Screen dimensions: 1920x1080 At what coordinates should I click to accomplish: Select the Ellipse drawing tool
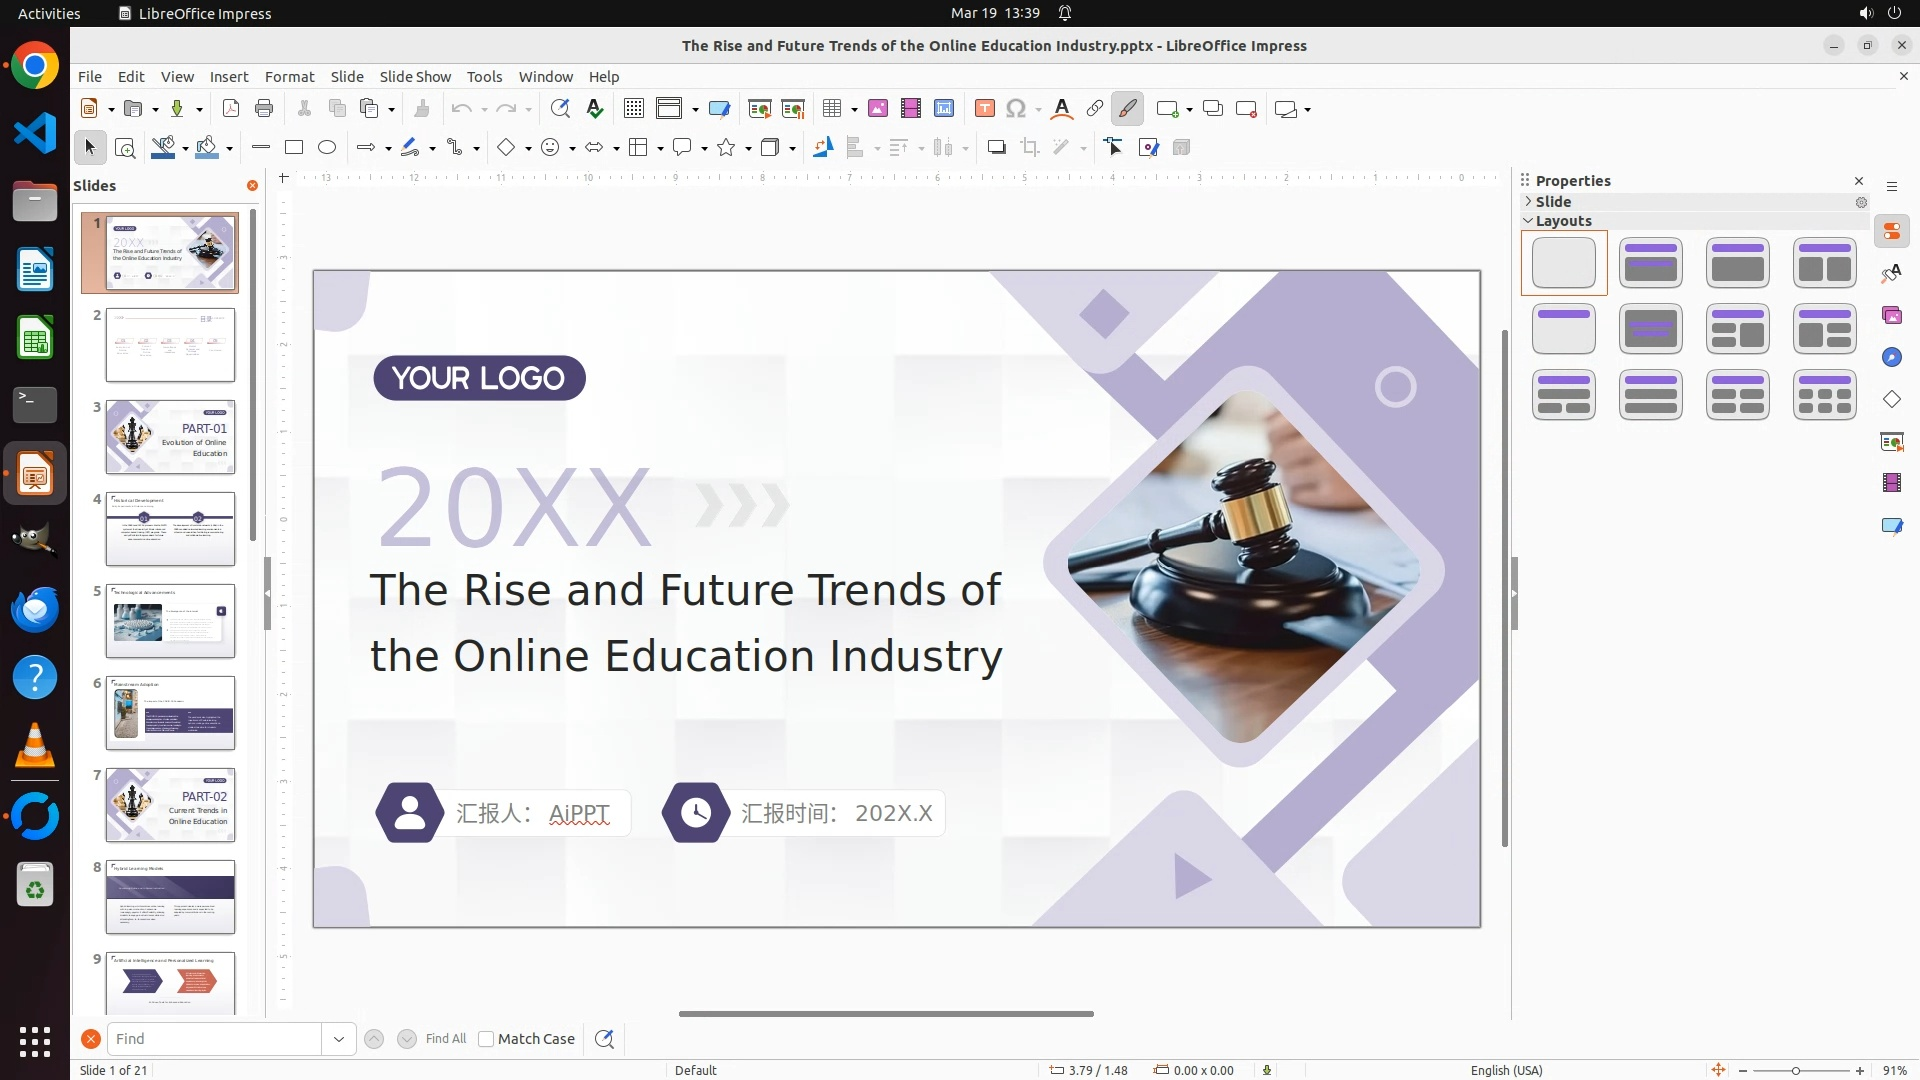[x=327, y=148]
